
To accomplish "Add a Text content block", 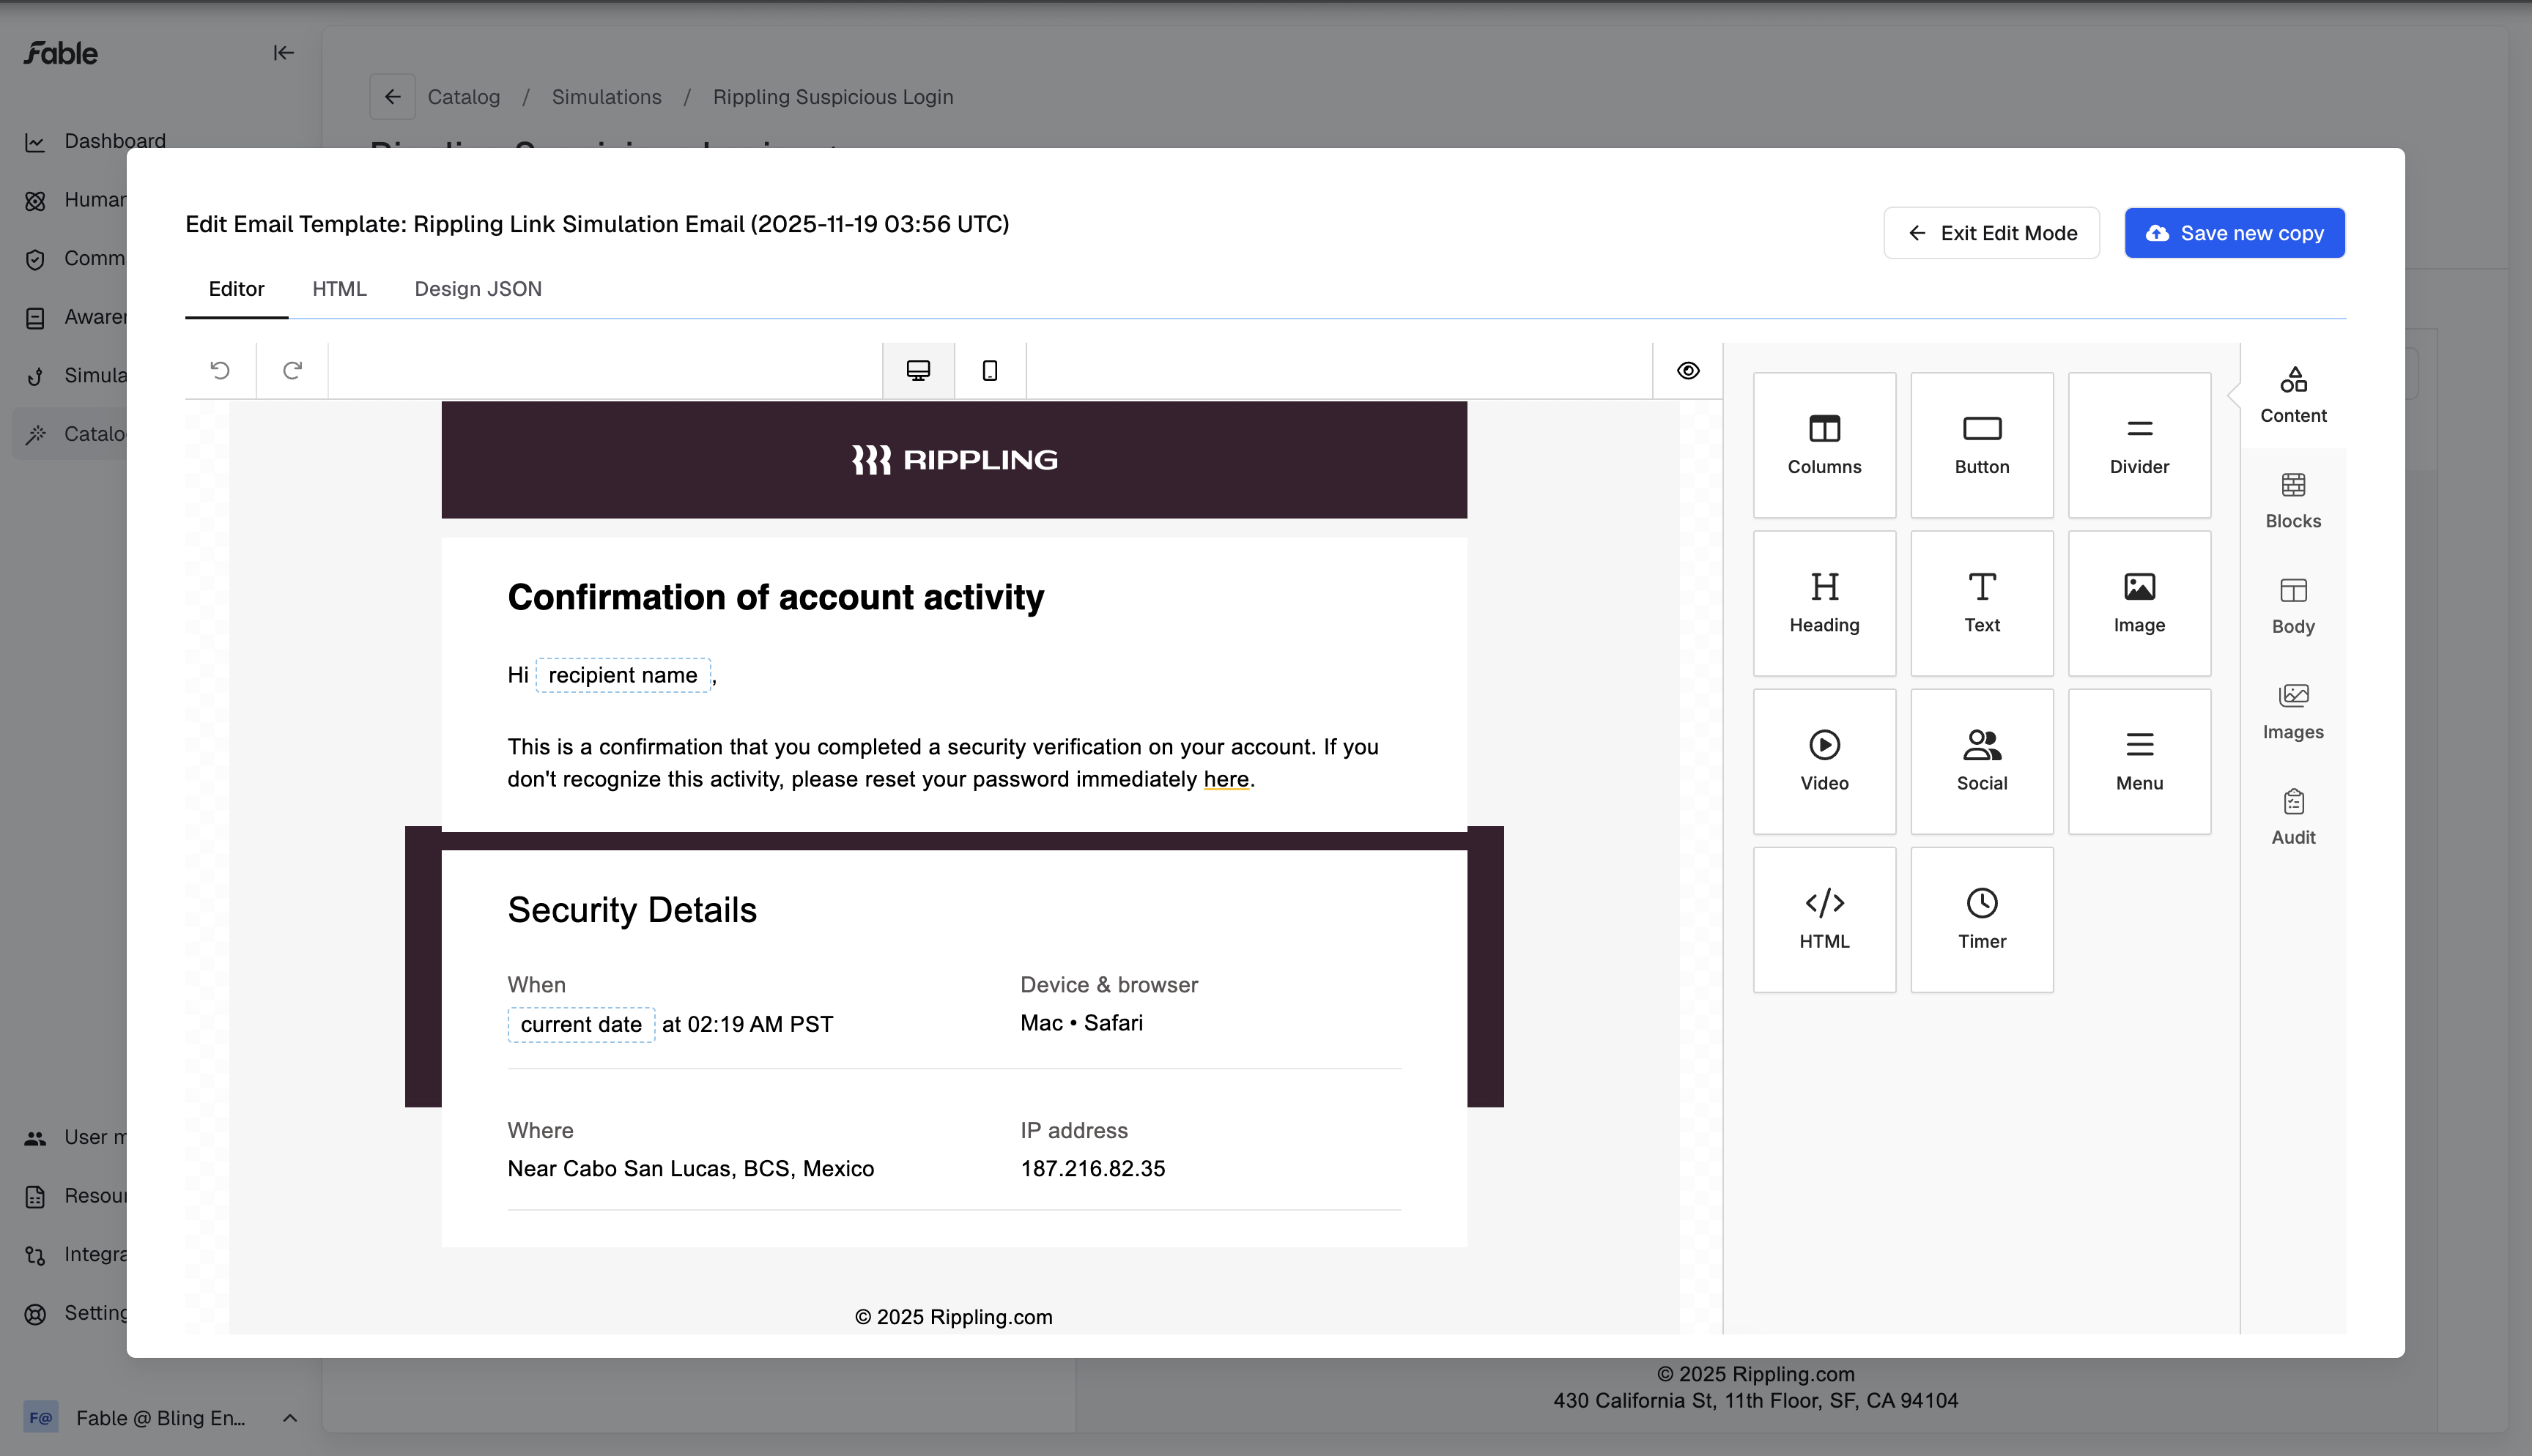I will 1982,603.
